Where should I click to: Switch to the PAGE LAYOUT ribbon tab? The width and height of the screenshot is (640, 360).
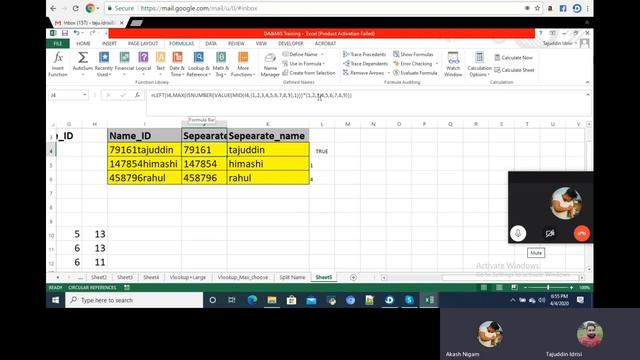[143, 44]
